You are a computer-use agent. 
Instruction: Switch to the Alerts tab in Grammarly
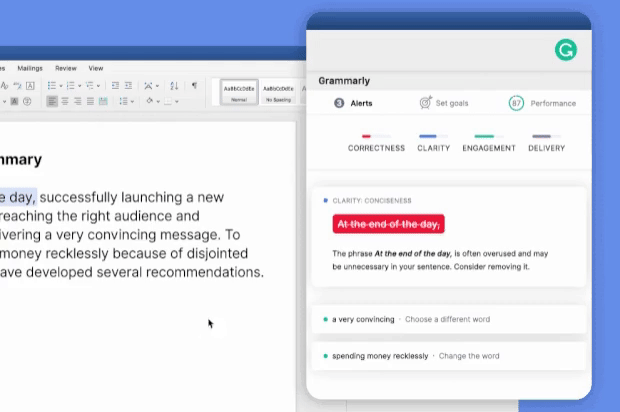pyautogui.click(x=353, y=103)
